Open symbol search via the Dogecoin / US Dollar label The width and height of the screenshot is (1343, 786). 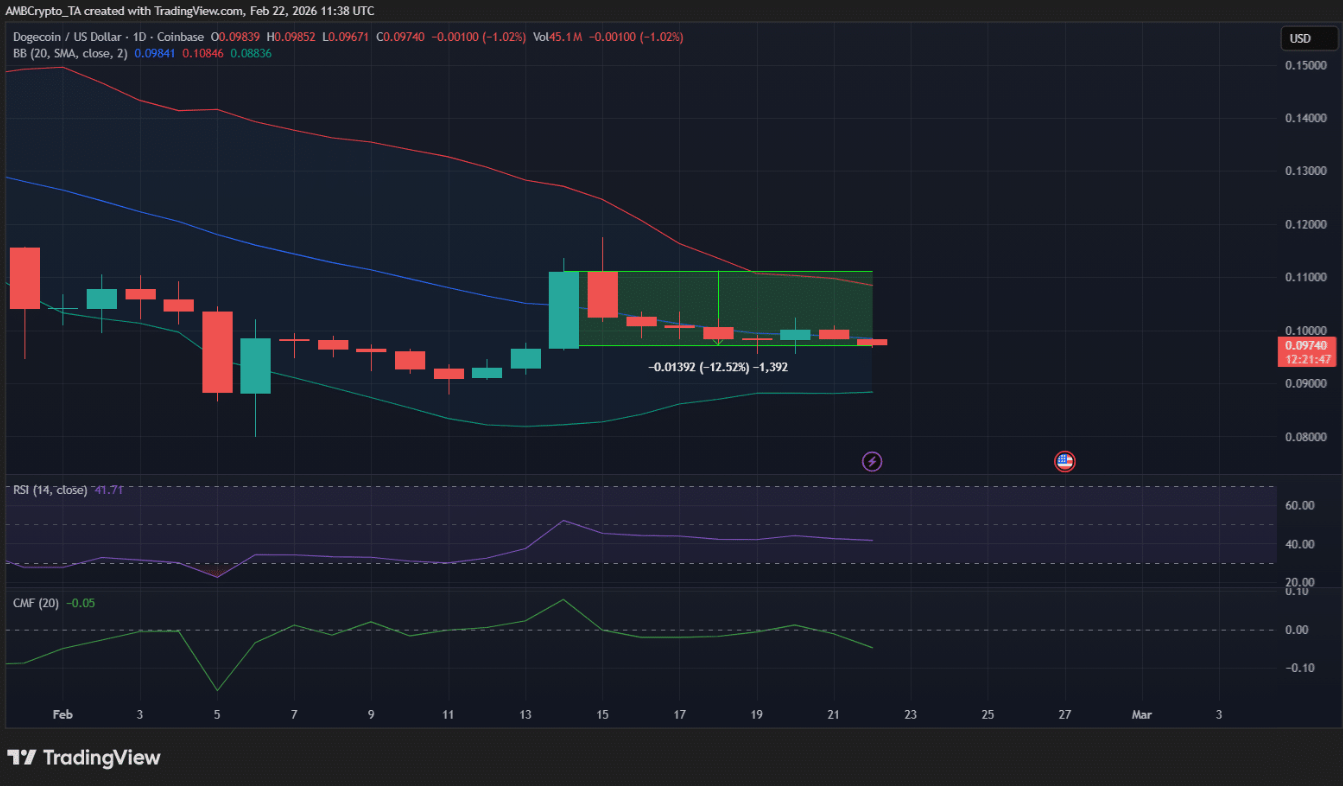(65, 37)
